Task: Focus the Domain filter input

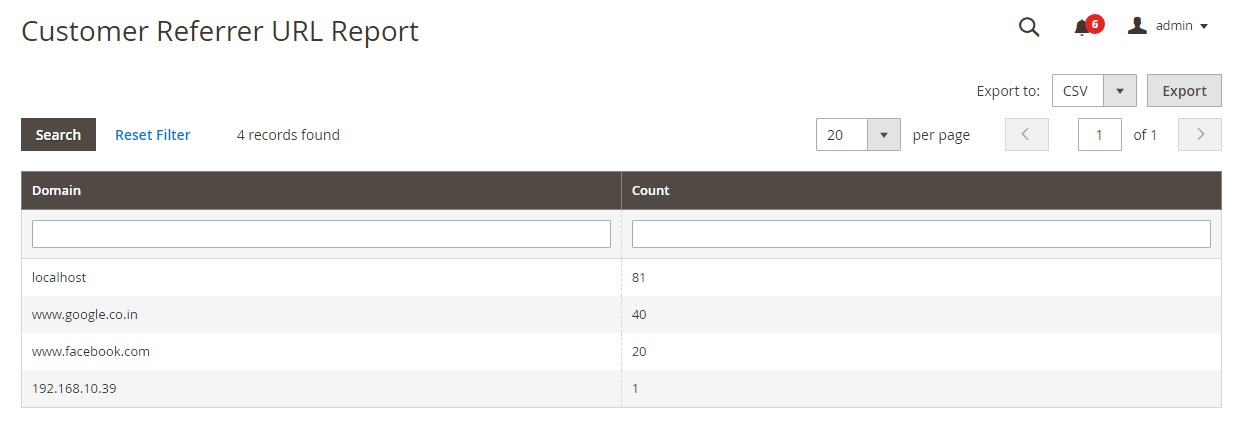Action: pos(321,234)
